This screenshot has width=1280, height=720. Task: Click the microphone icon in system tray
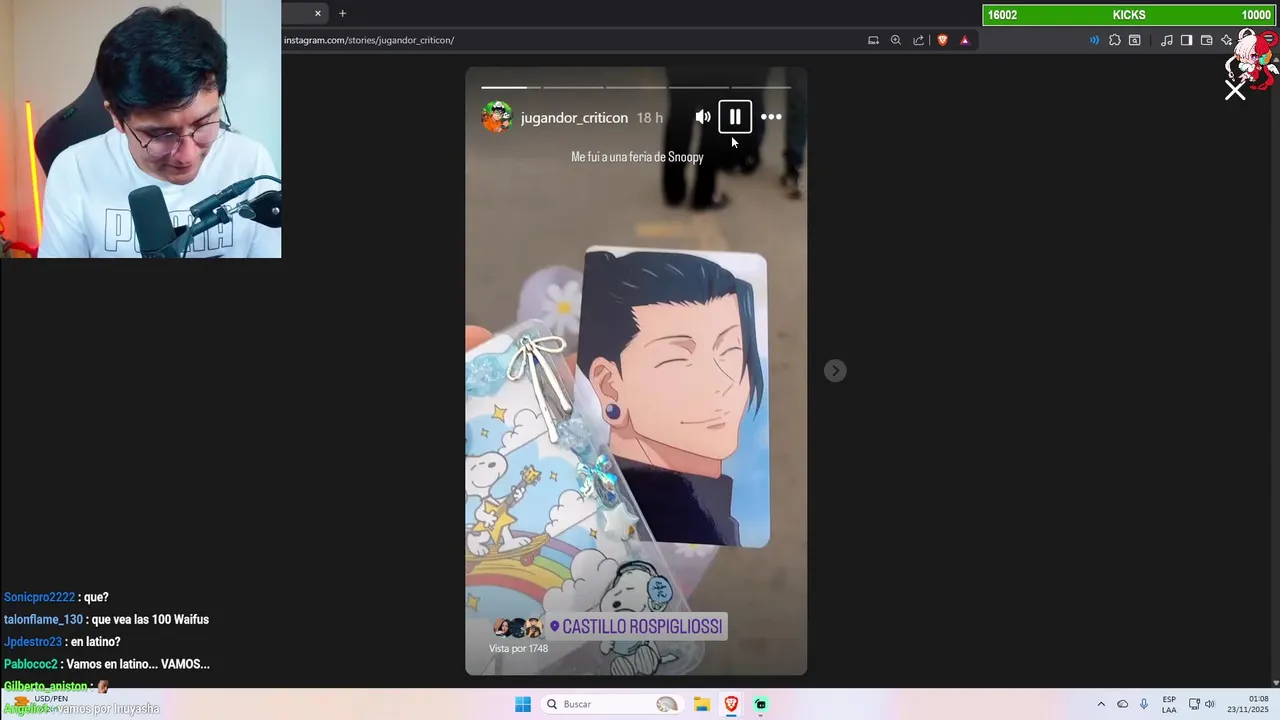point(1144,704)
